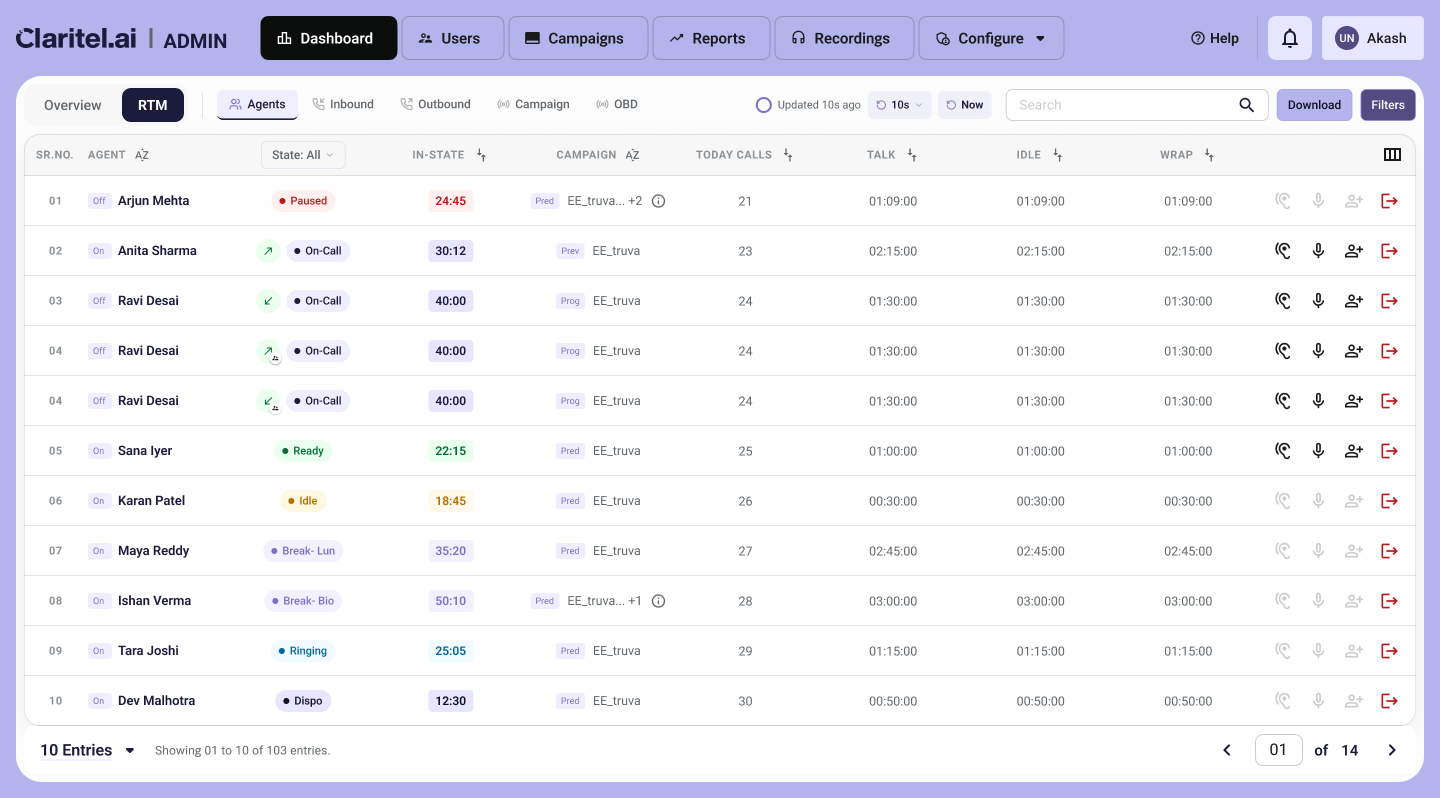Open the 10s refresh interval dropdown
This screenshot has height=798, width=1440.
pos(899,105)
